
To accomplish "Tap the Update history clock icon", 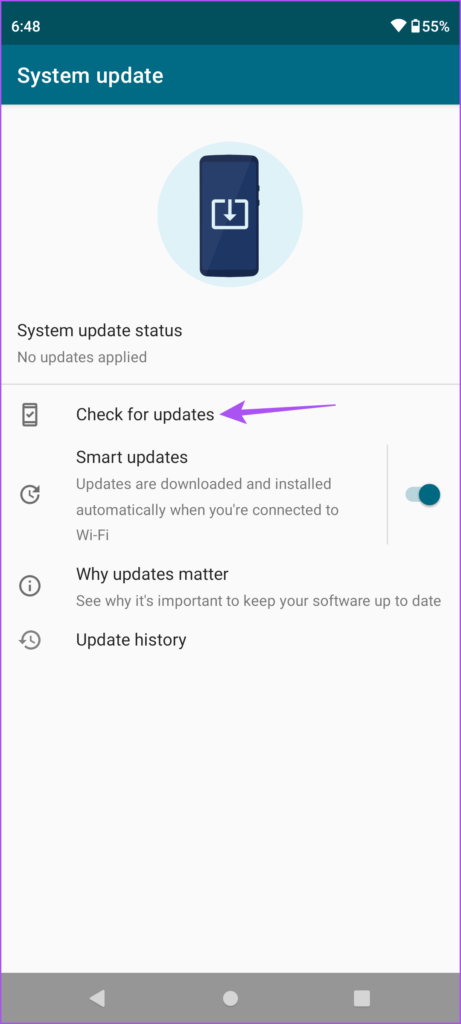I will click(29, 640).
